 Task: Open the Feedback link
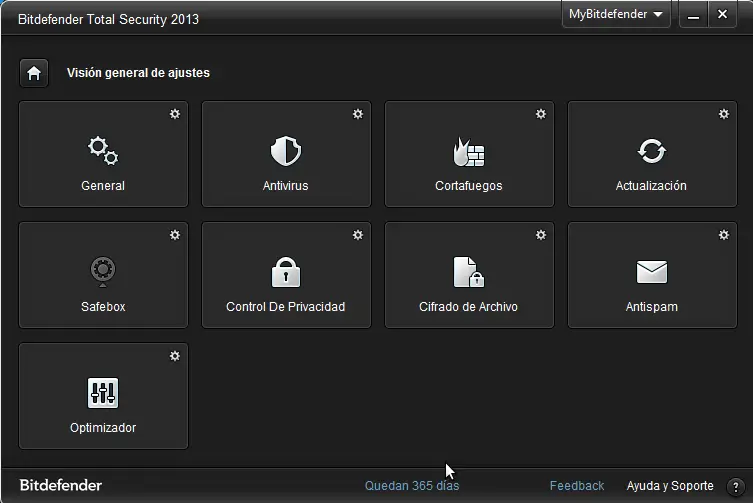click(x=577, y=486)
